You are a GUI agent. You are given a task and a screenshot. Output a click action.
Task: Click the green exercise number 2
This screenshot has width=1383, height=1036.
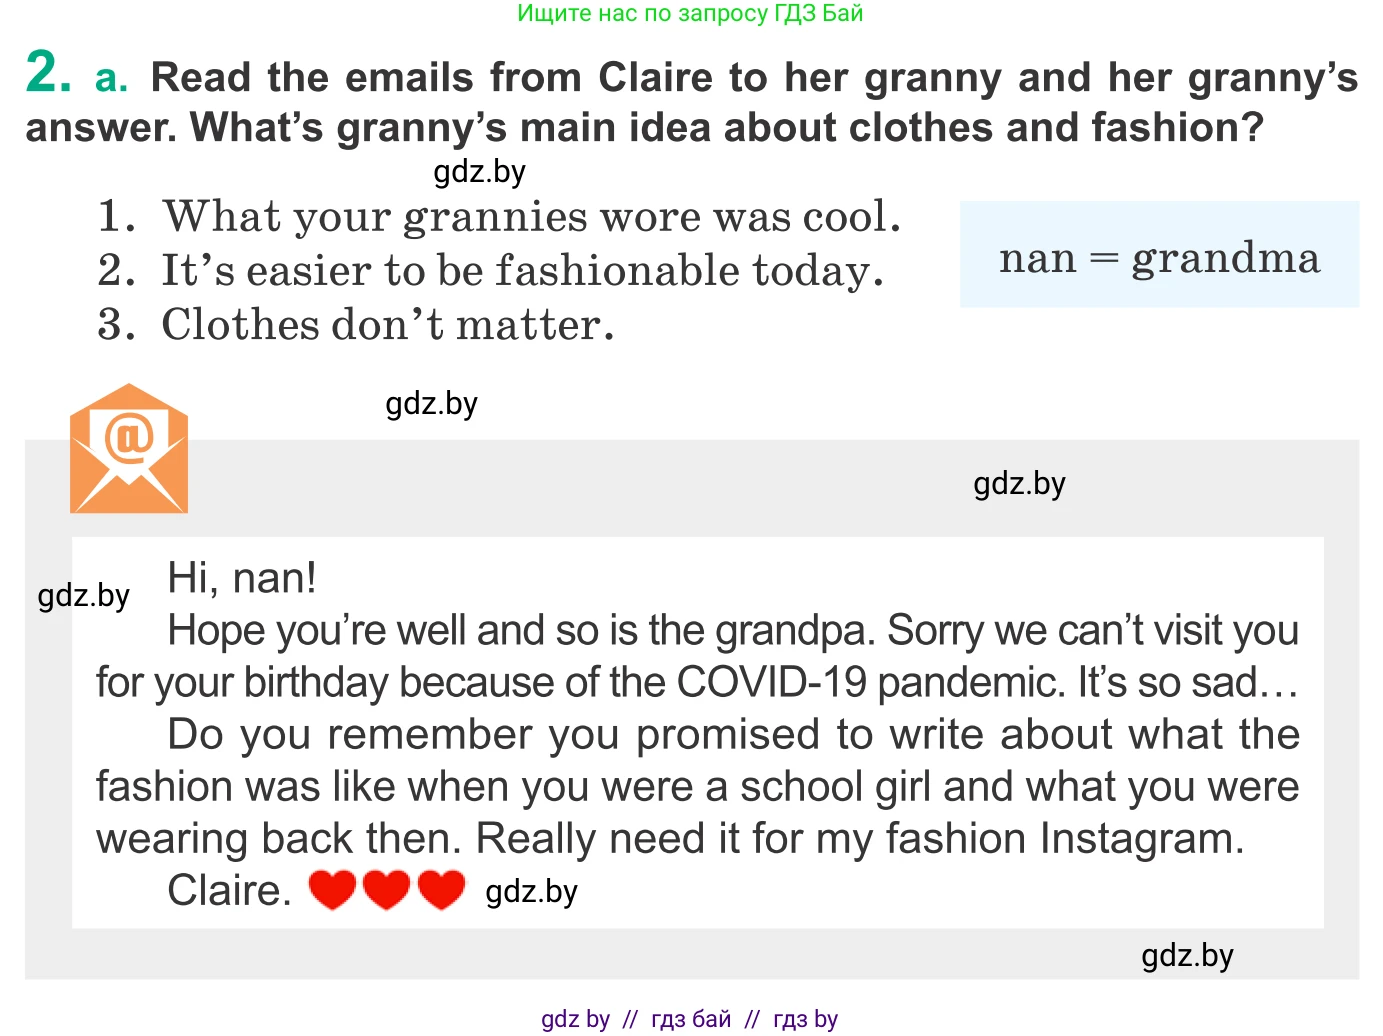[x=48, y=73]
